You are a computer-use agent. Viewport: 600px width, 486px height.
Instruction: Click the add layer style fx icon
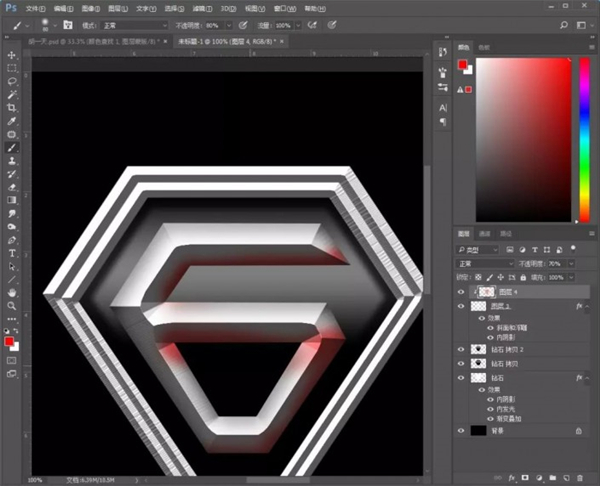click(511, 478)
